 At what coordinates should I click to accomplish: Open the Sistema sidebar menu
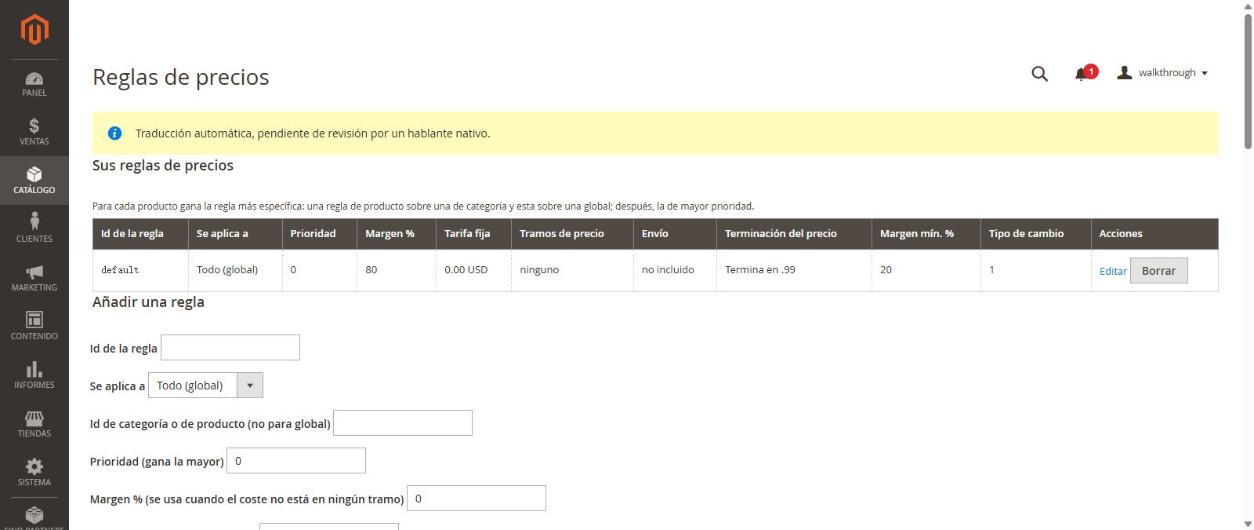click(34, 473)
